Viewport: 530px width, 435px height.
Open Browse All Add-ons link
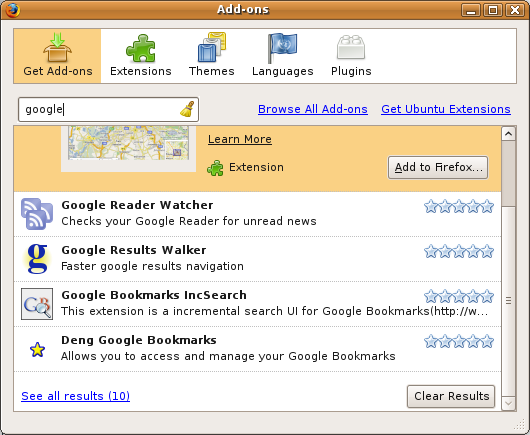point(313,109)
